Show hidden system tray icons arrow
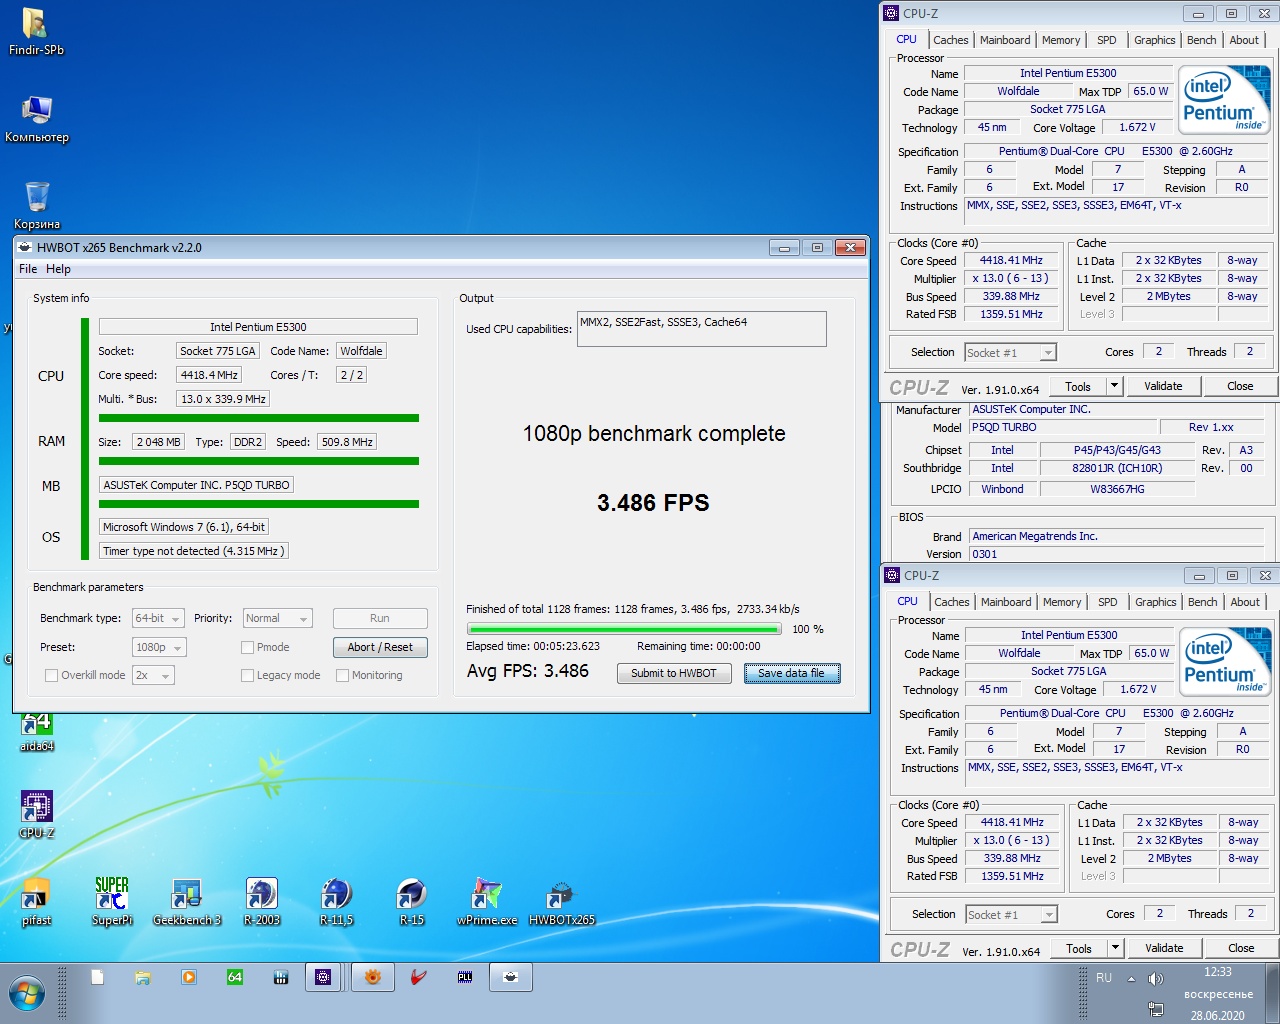This screenshot has width=1280, height=1024. 1131,979
